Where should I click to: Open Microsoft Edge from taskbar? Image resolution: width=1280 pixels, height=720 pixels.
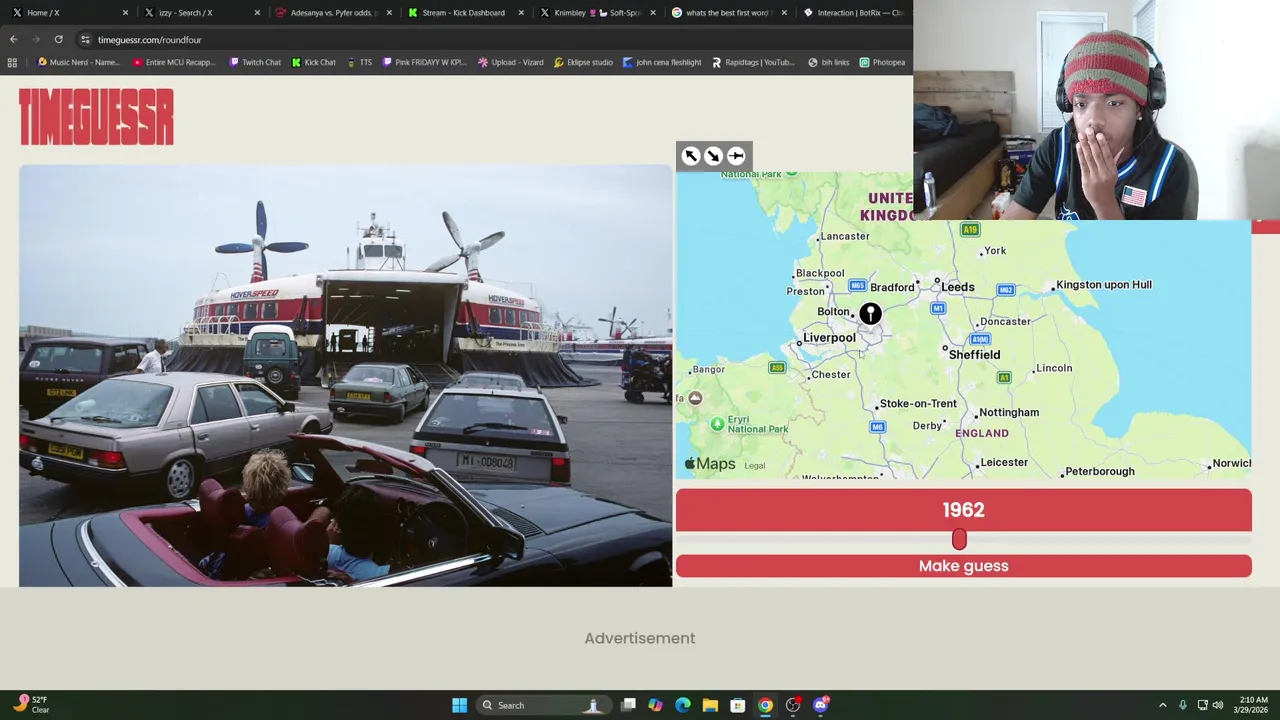click(683, 705)
